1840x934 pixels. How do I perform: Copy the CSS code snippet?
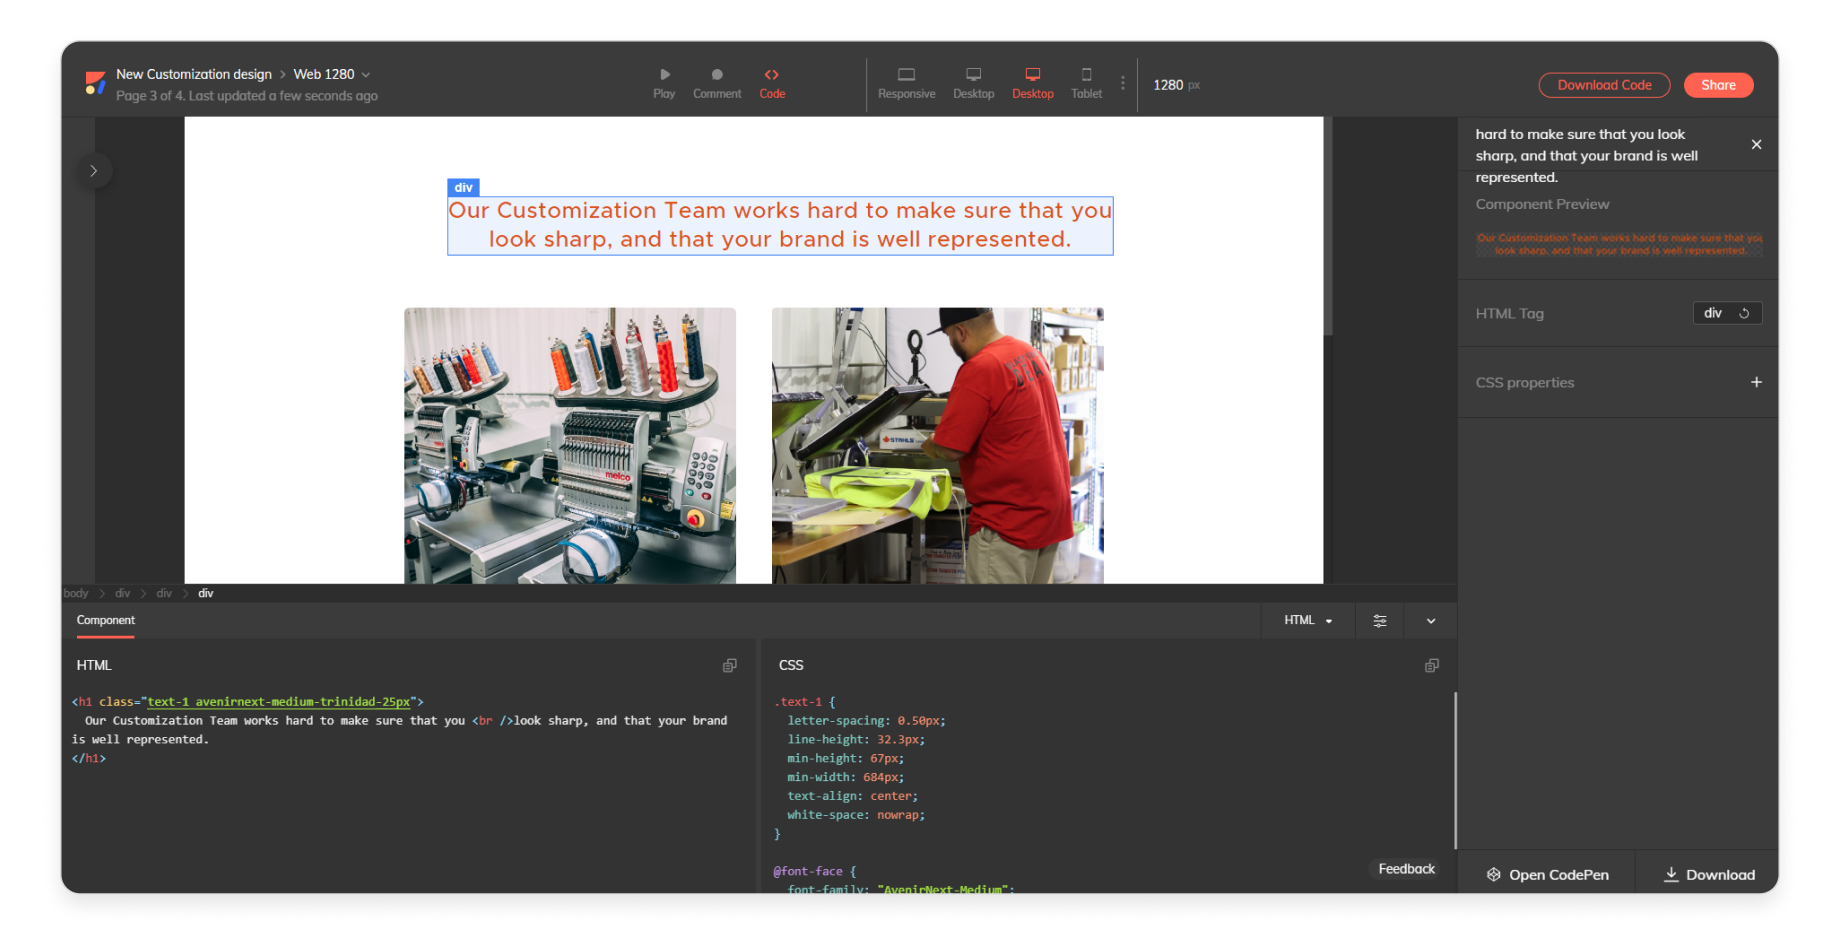[1431, 666]
